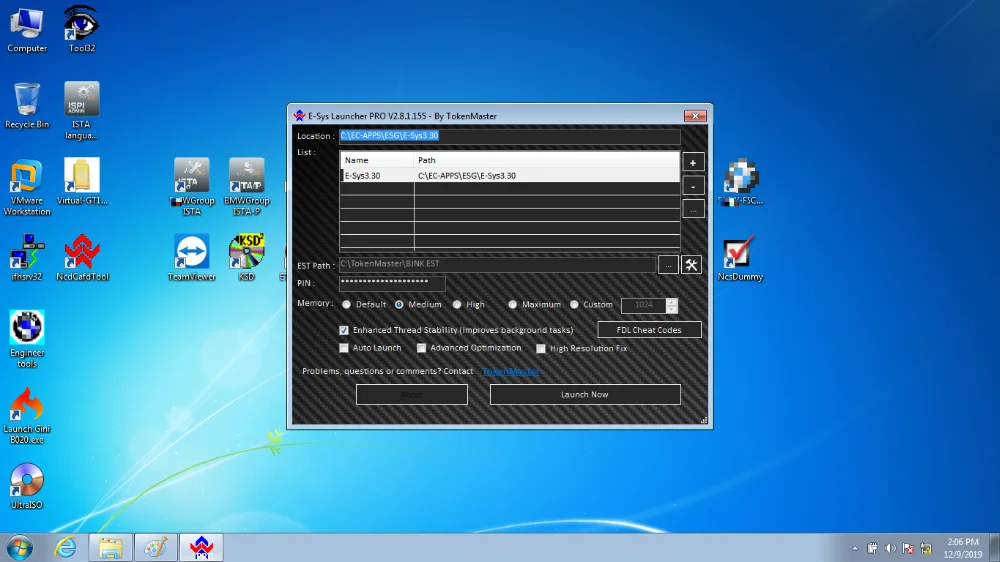Select the NcsDummy desktop icon
The height and width of the screenshot is (562, 1000).
[x=740, y=258]
